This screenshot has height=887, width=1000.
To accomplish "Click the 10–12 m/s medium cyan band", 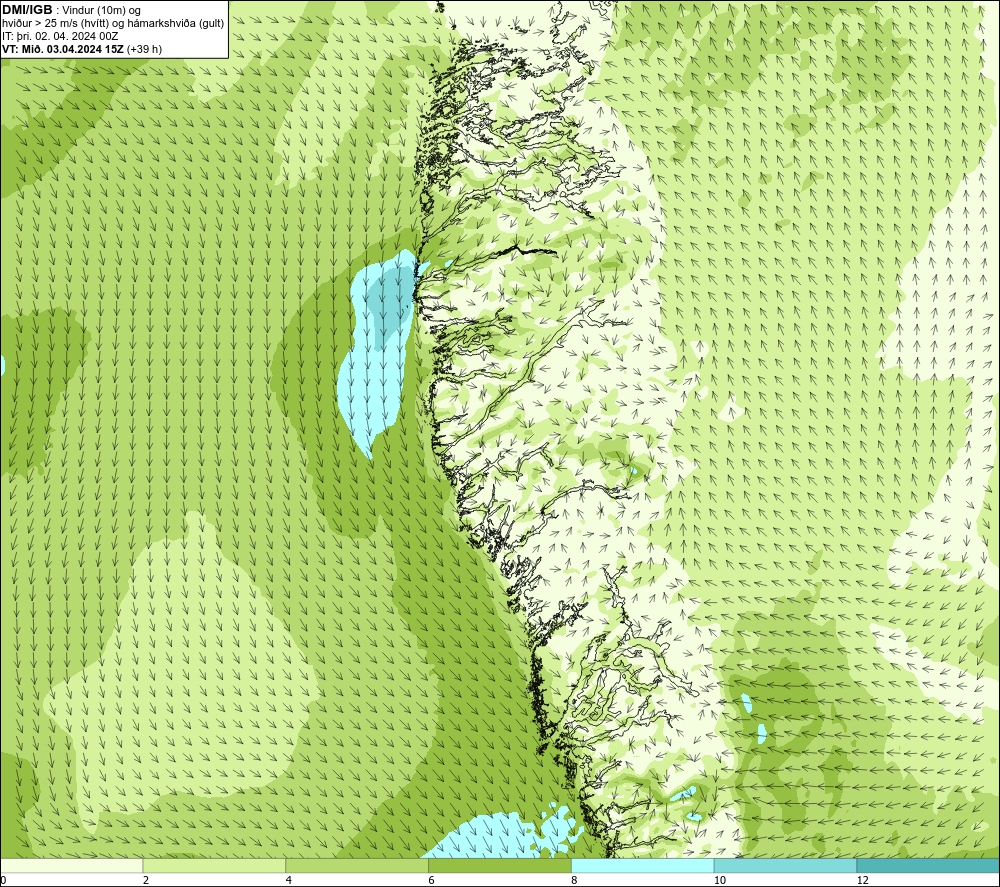I will 786,865.
